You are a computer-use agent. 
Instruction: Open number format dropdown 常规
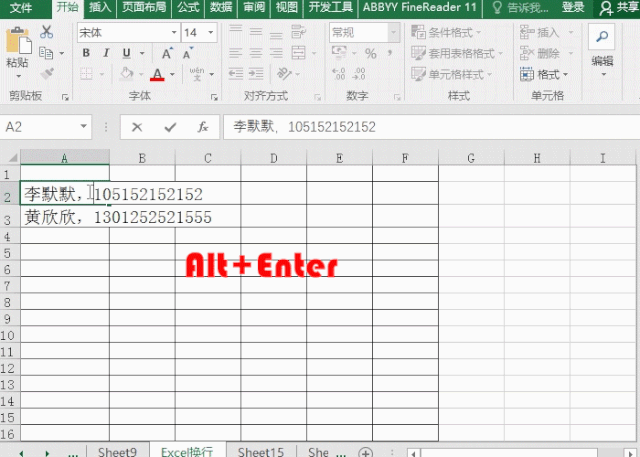394,32
